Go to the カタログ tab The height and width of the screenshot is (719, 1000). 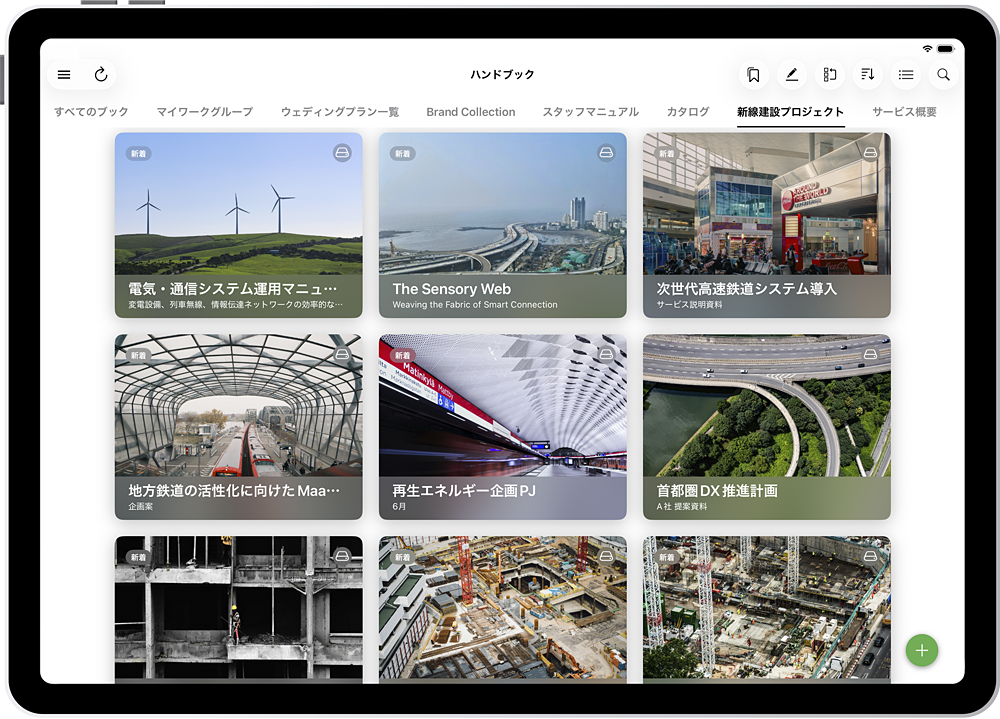click(687, 112)
